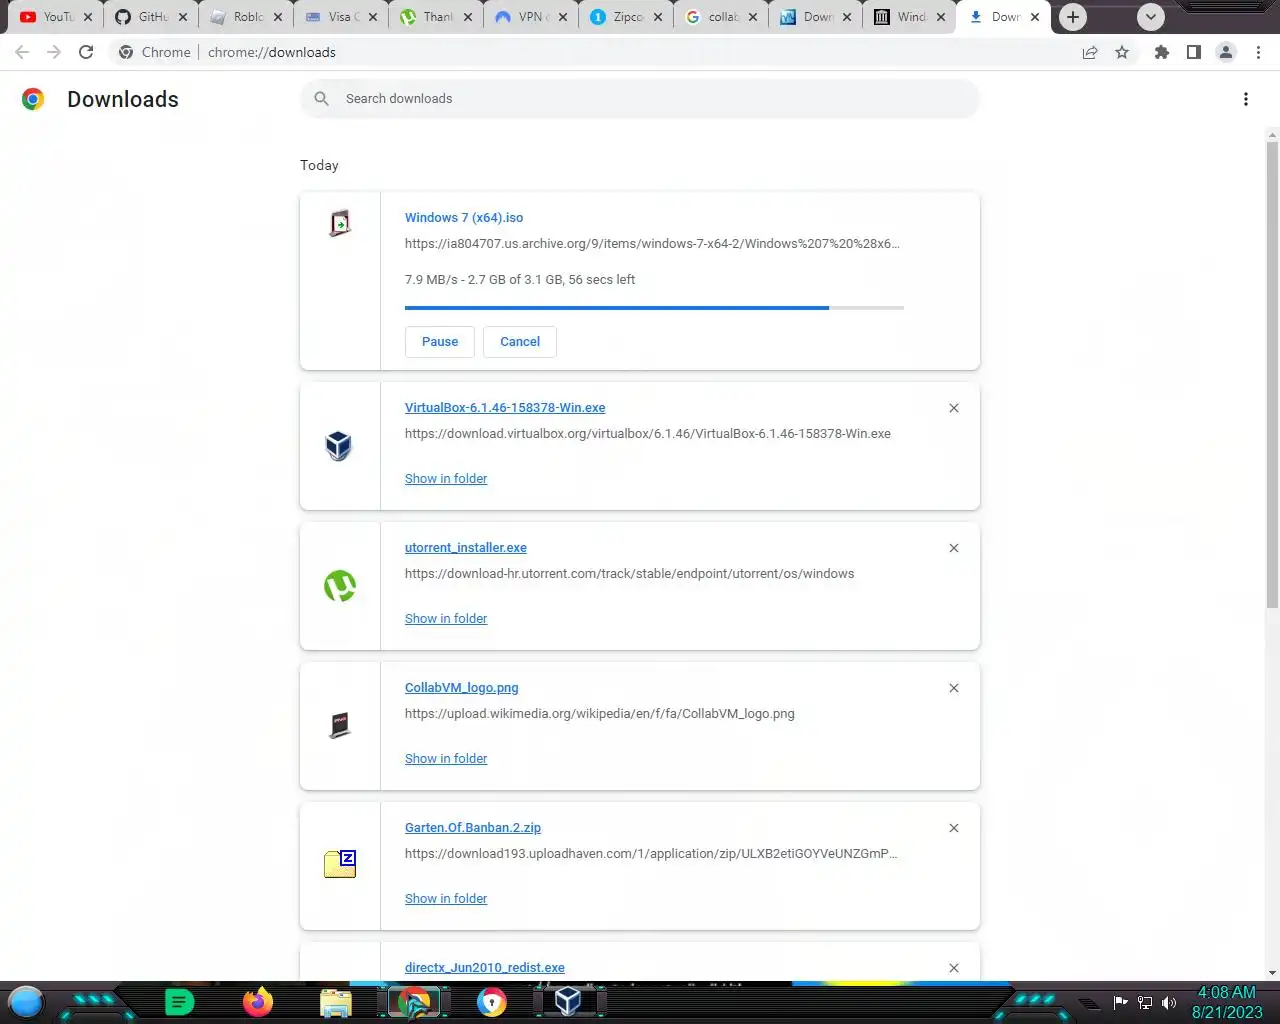Open Chrome's three-dot browser menu
Screen dimensions: 1280x1024
[x=1258, y=52]
